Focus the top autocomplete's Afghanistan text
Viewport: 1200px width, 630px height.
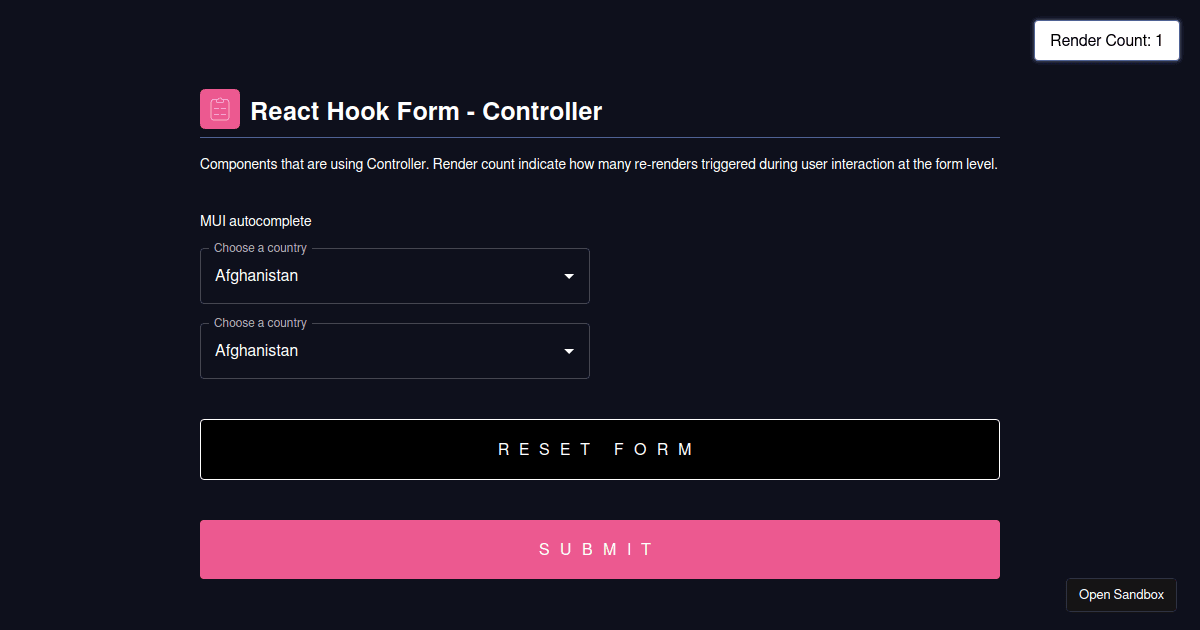tap(256, 276)
